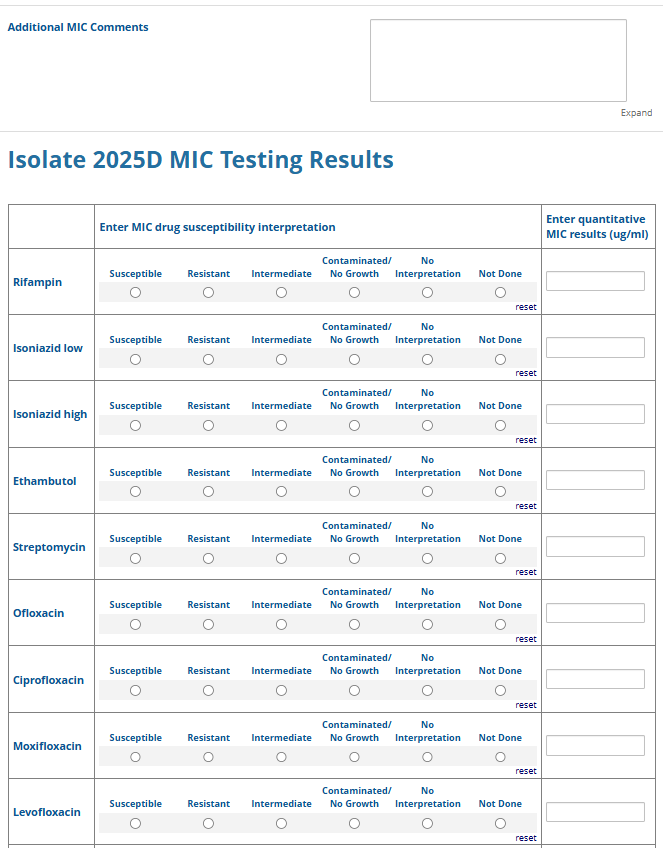Reset the Isoniazid high selection

tap(526, 440)
